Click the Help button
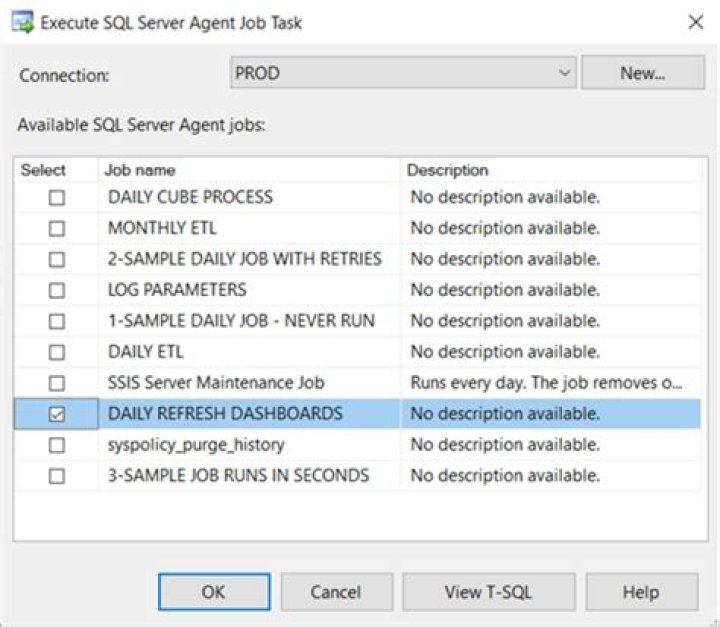Screen dimensions: 720x627 pos(641,592)
